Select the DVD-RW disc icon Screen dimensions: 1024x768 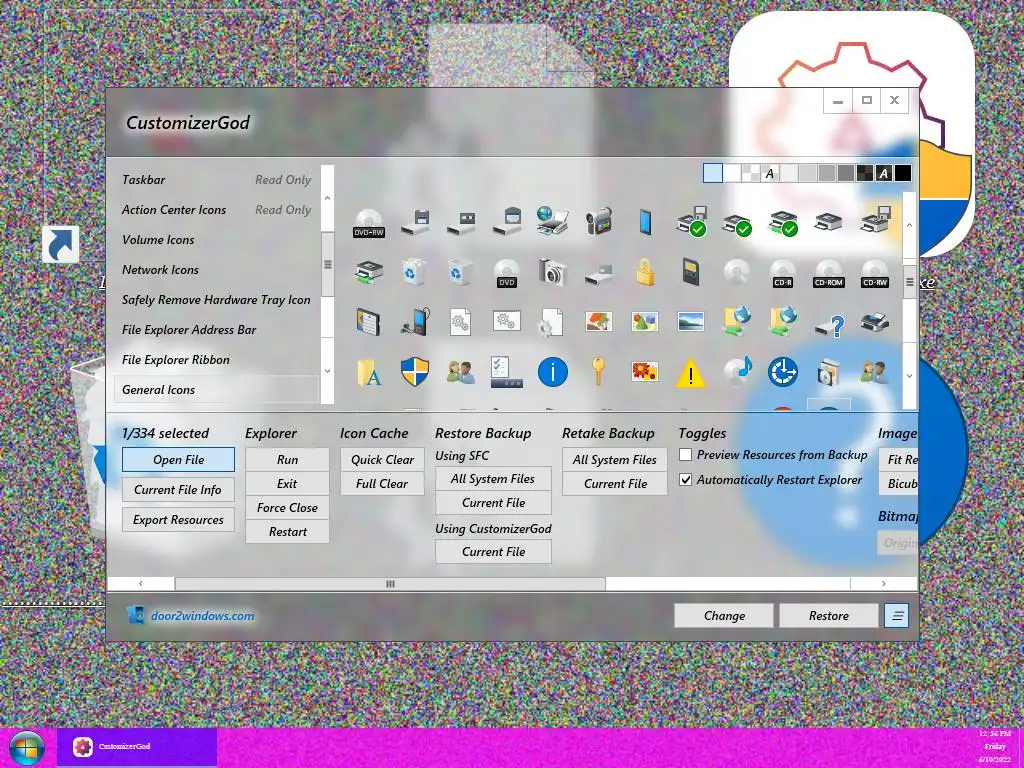point(368,223)
